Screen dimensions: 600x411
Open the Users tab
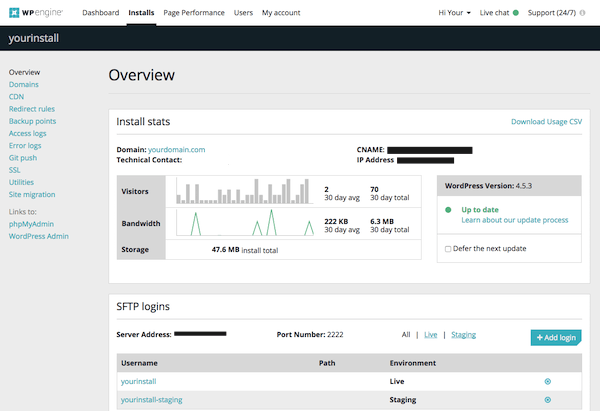243,13
